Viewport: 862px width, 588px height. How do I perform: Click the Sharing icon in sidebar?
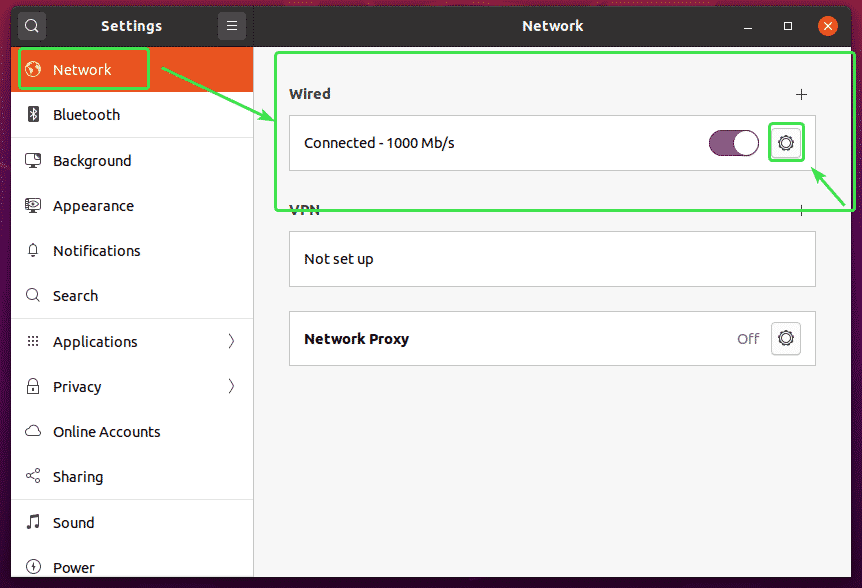pyautogui.click(x=33, y=477)
